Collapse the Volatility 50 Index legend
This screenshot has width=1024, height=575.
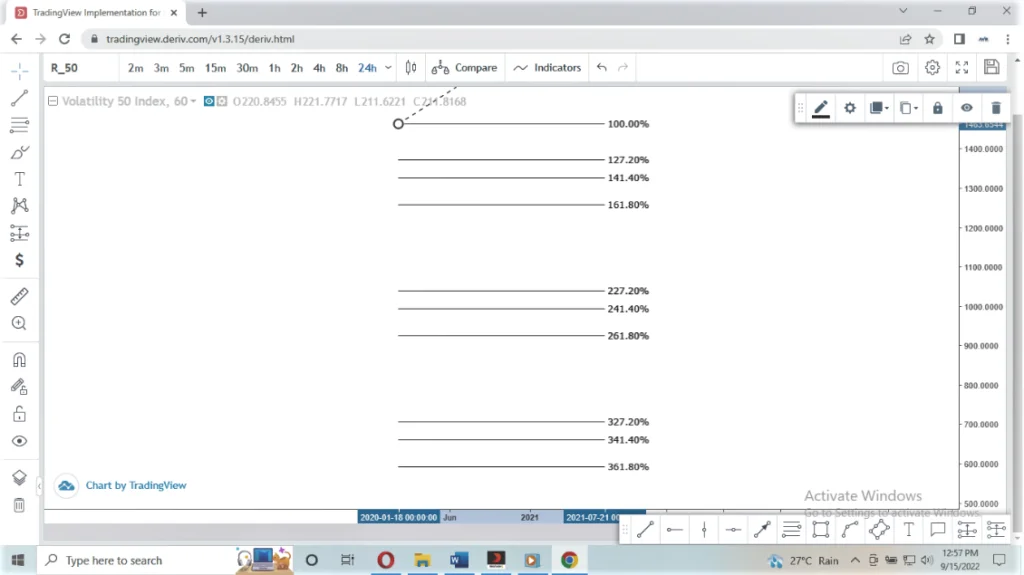coord(53,101)
